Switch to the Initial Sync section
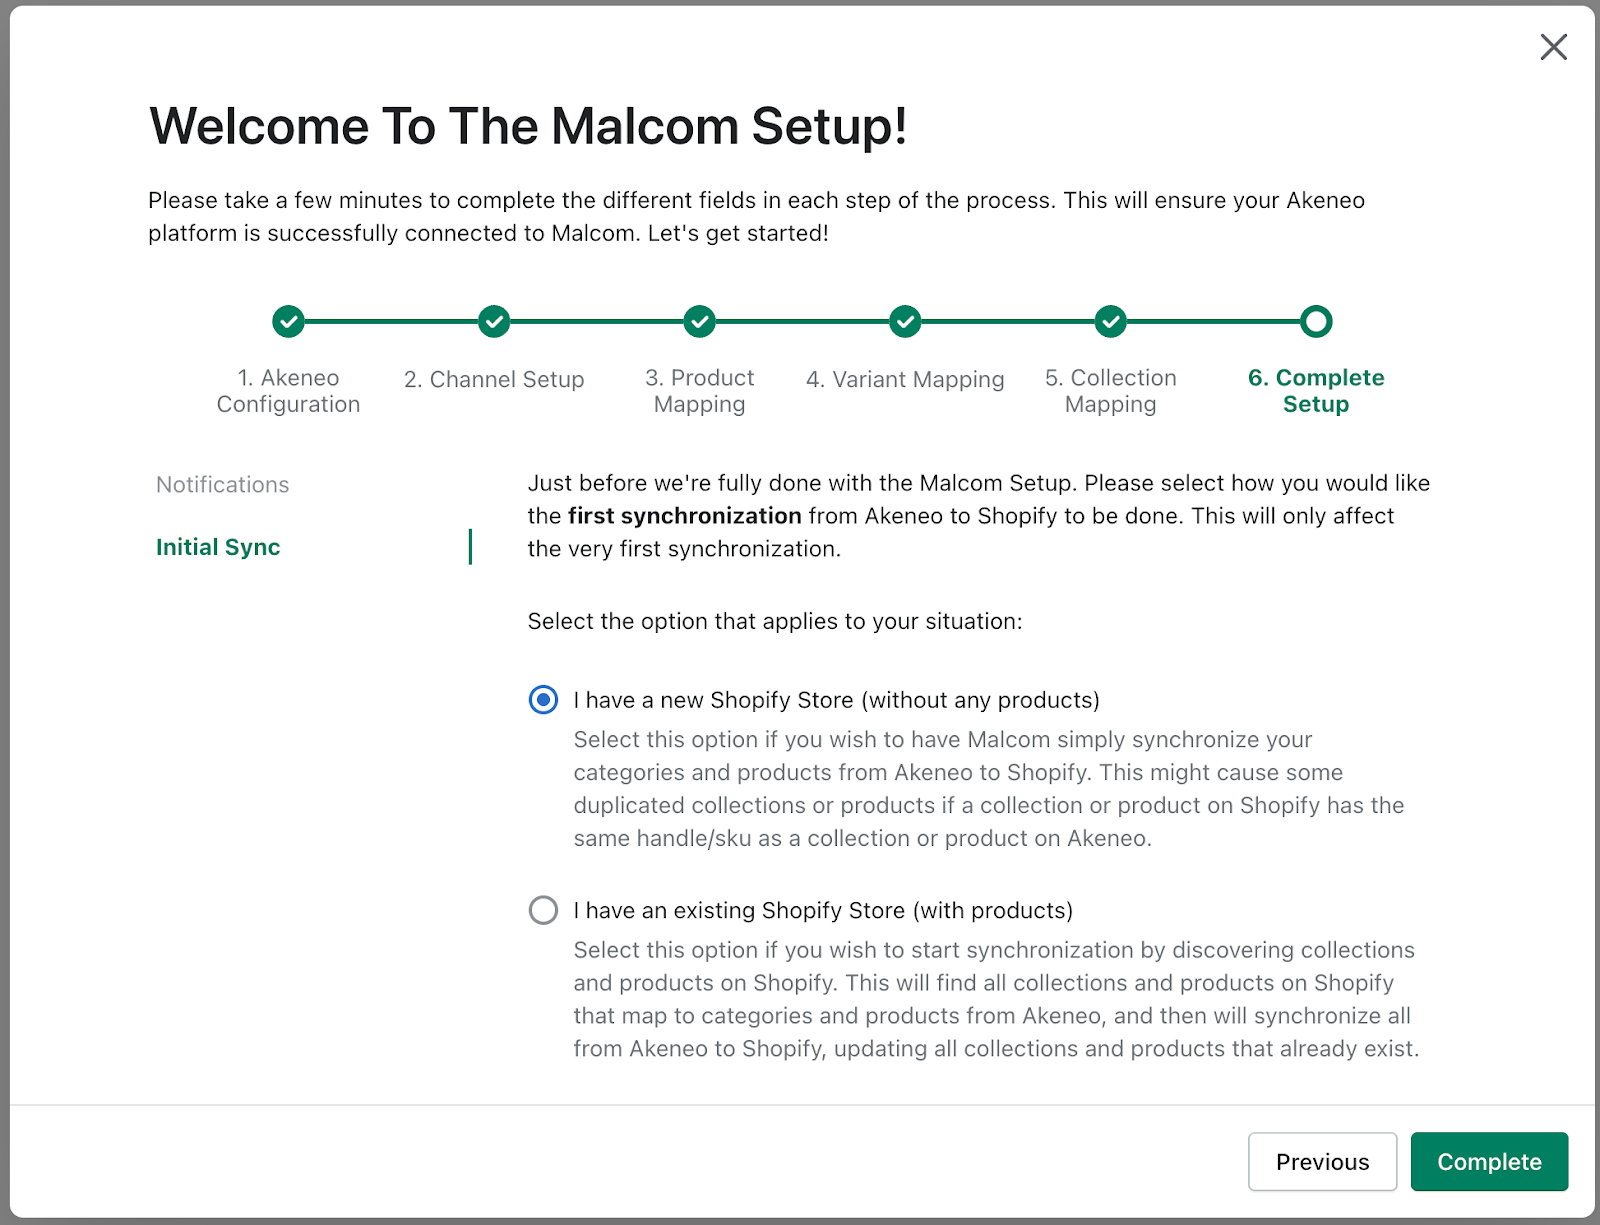The width and height of the screenshot is (1600, 1225). pyautogui.click(x=217, y=547)
